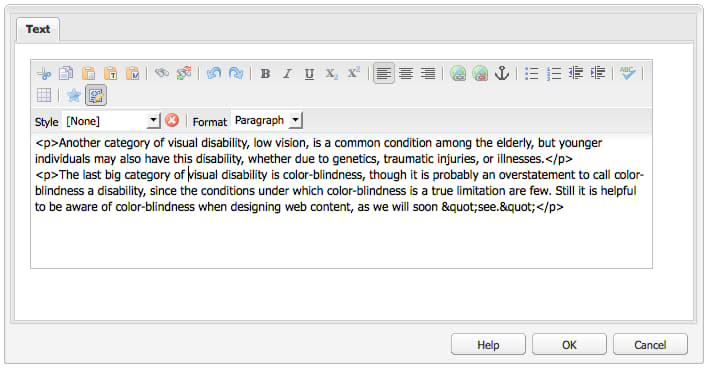Click the Find binoculars icon

click(x=162, y=73)
